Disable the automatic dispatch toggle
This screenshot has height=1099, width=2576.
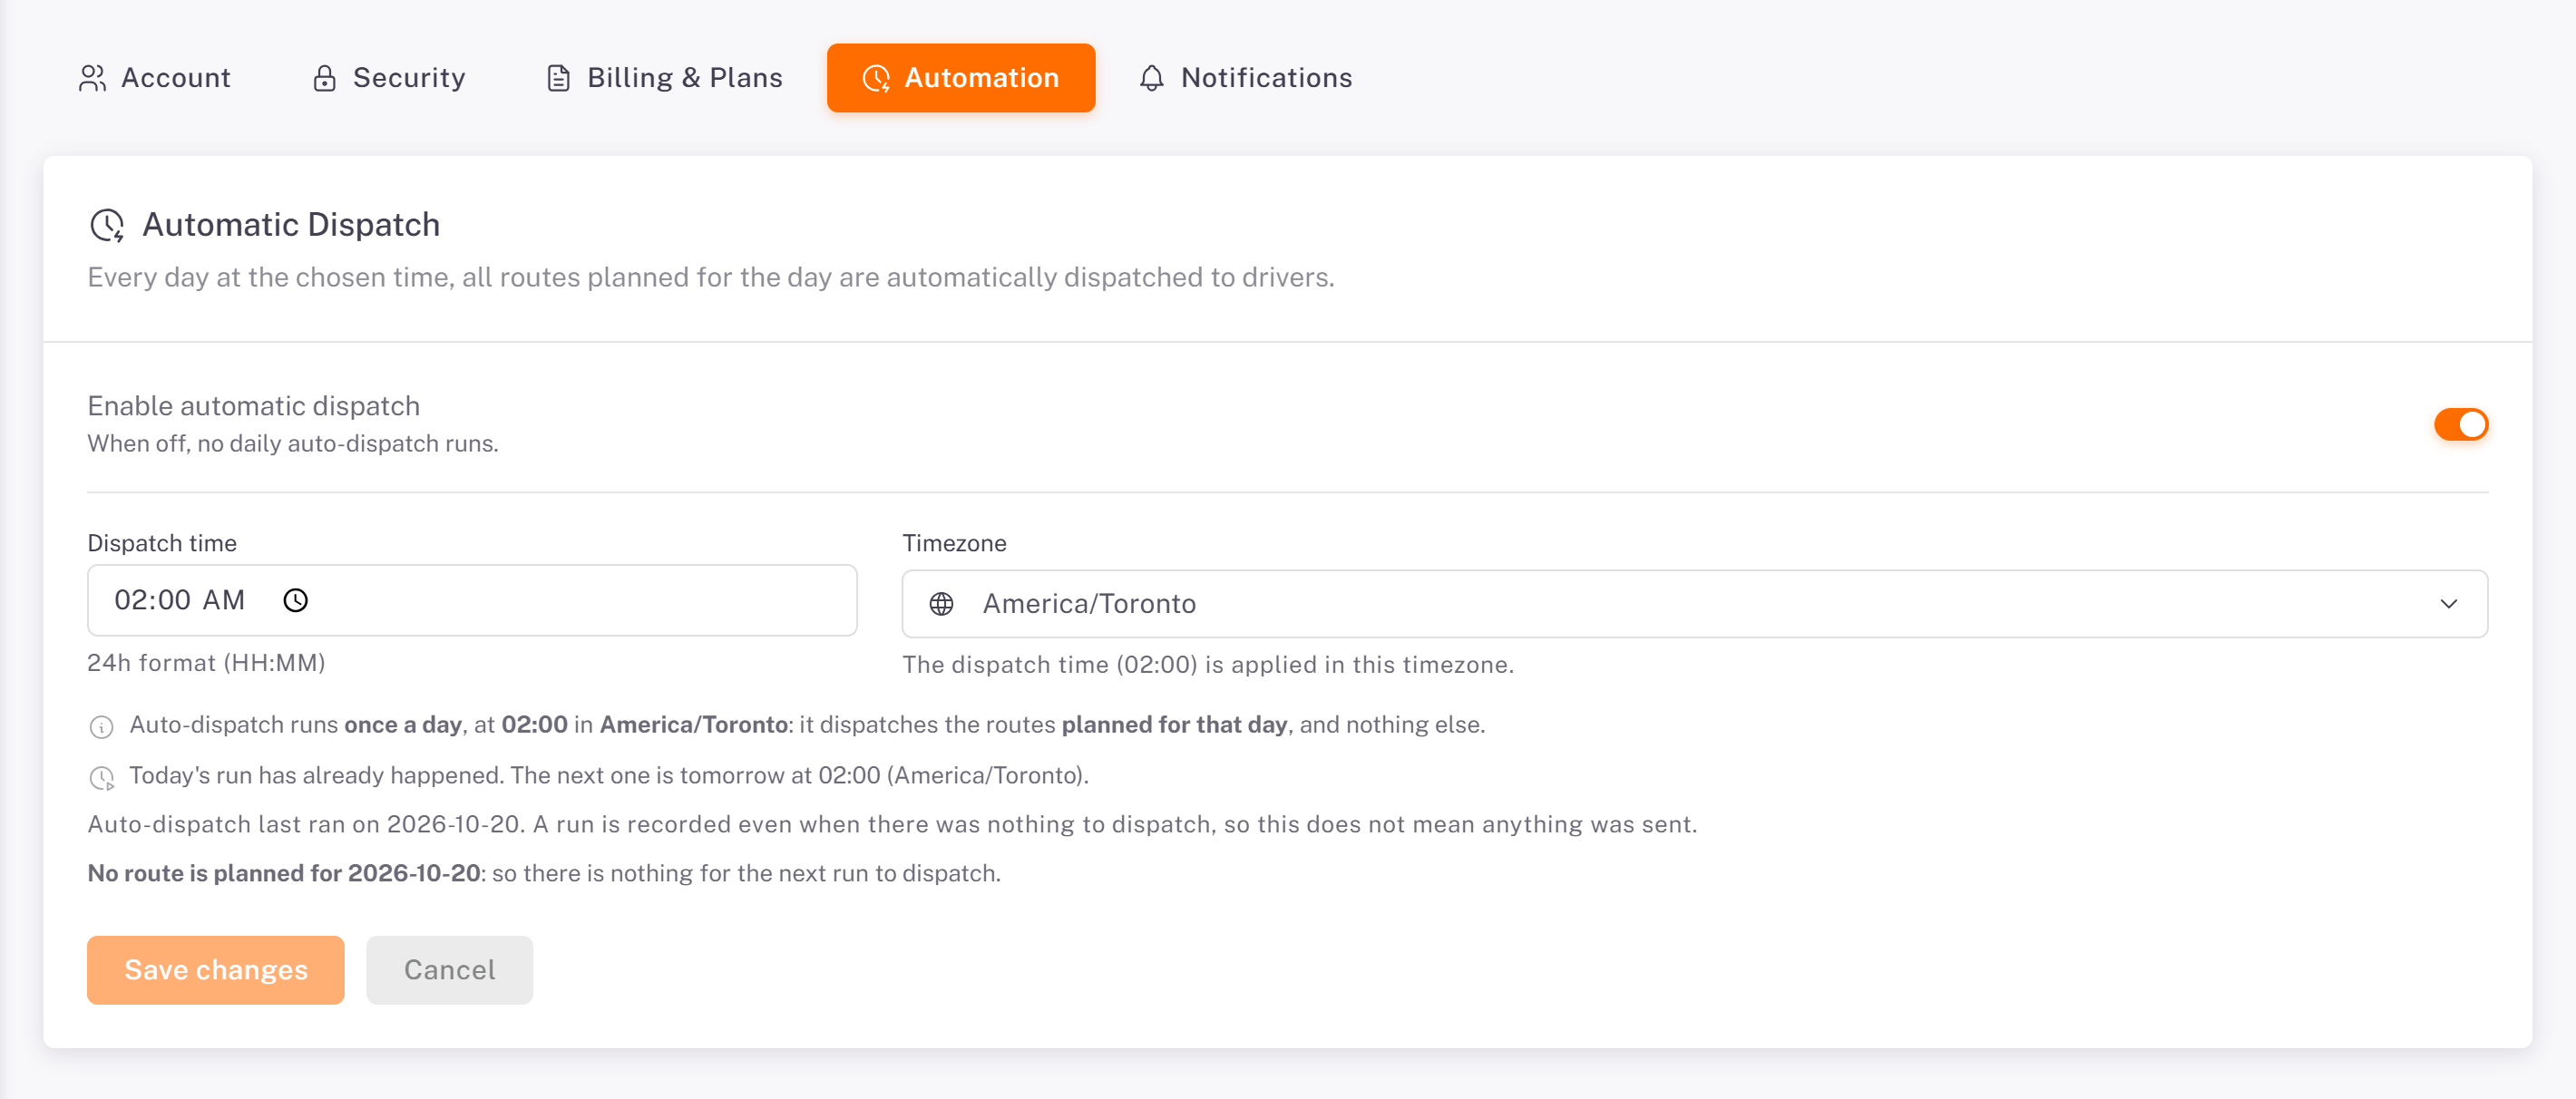[x=2460, y=424]
